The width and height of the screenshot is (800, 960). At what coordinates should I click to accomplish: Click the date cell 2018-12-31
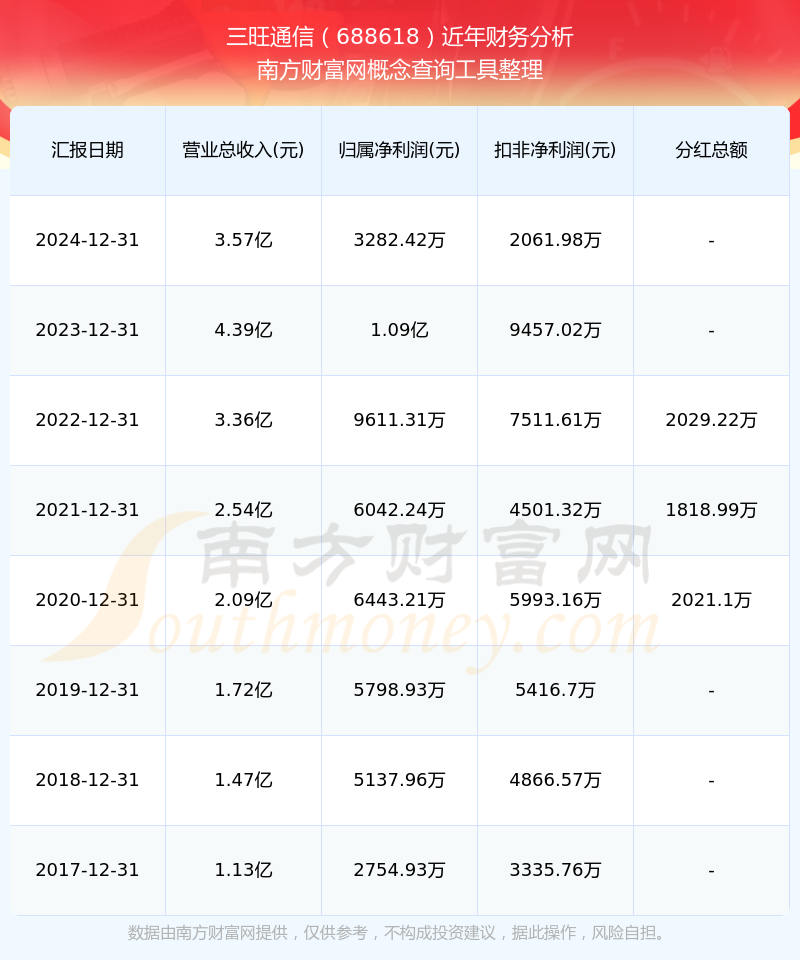(88, 780)
